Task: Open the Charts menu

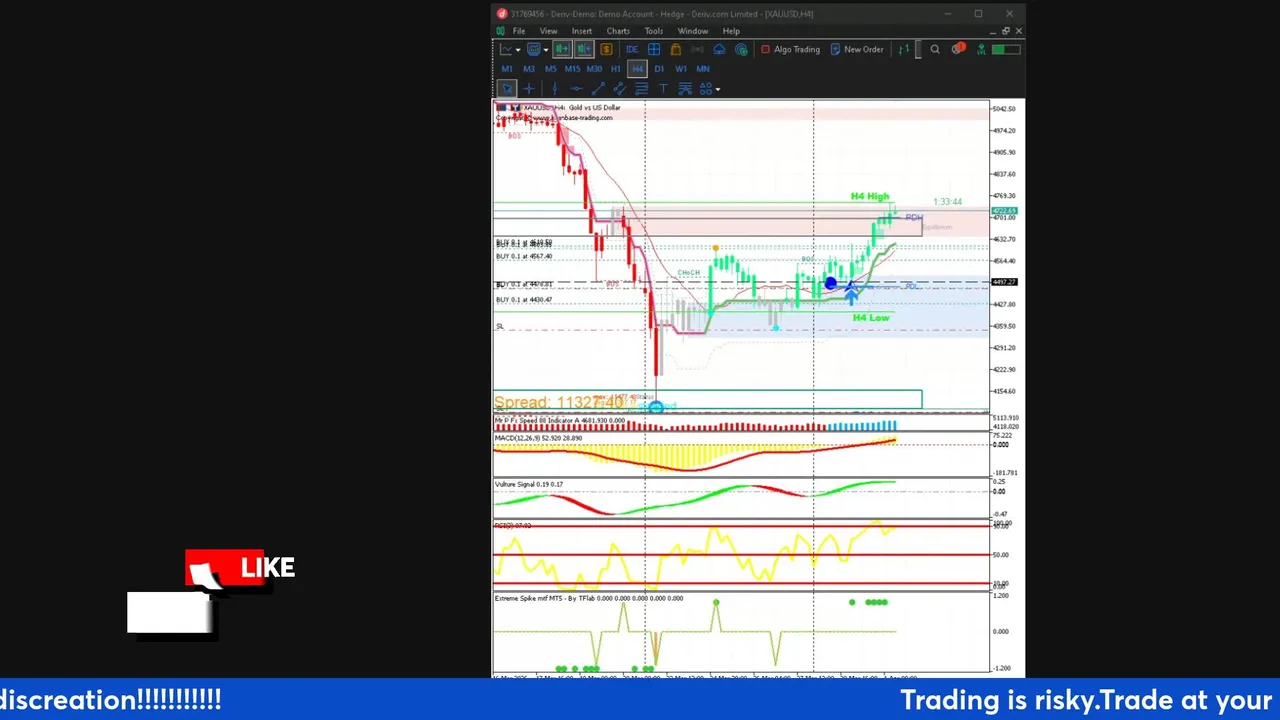Action: tap(618, 31)
